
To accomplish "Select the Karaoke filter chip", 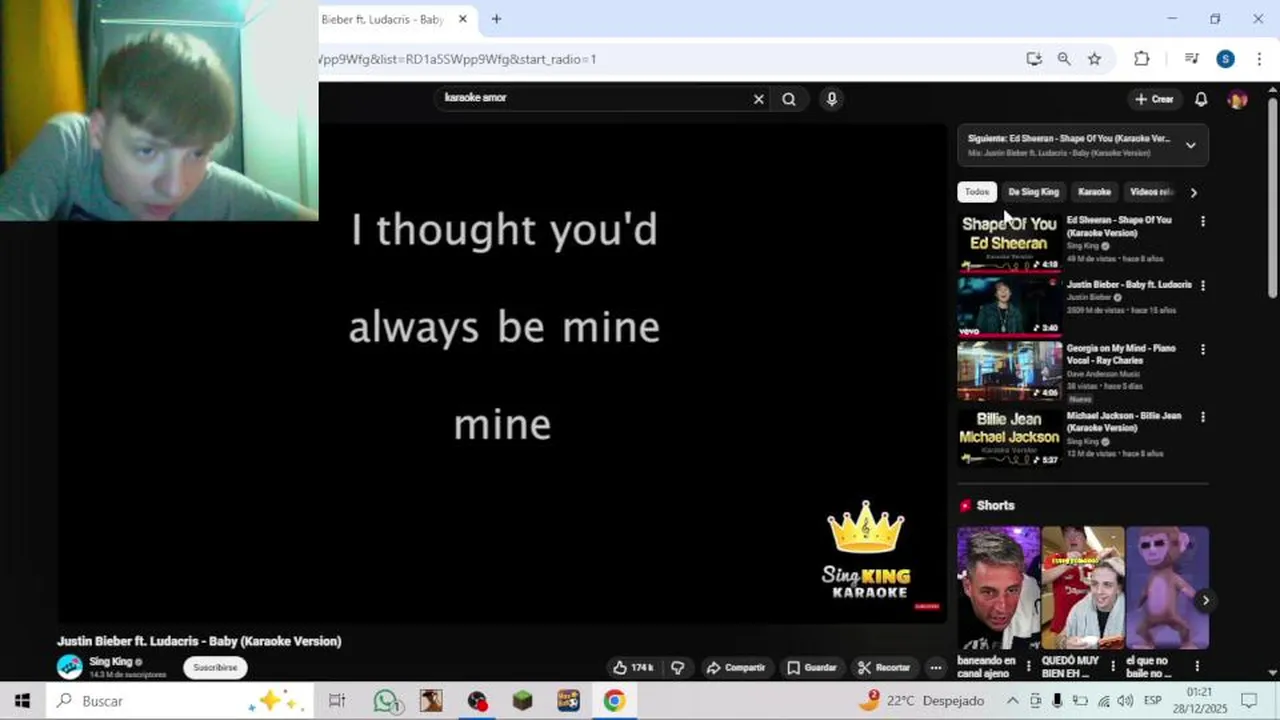I will (x=1094, y=192).
